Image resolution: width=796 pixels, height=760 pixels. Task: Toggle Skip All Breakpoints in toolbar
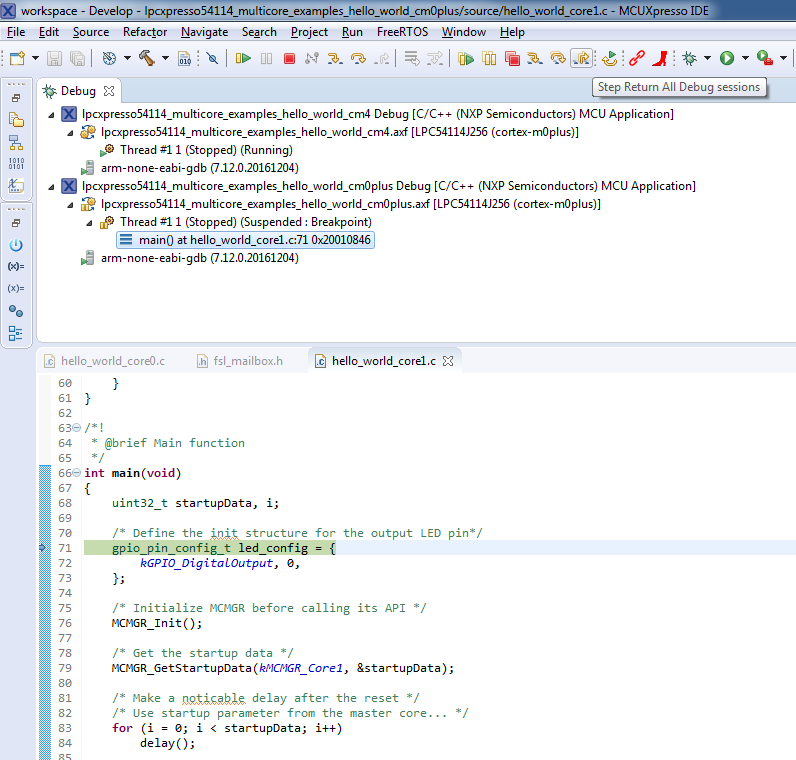(212, 59)
